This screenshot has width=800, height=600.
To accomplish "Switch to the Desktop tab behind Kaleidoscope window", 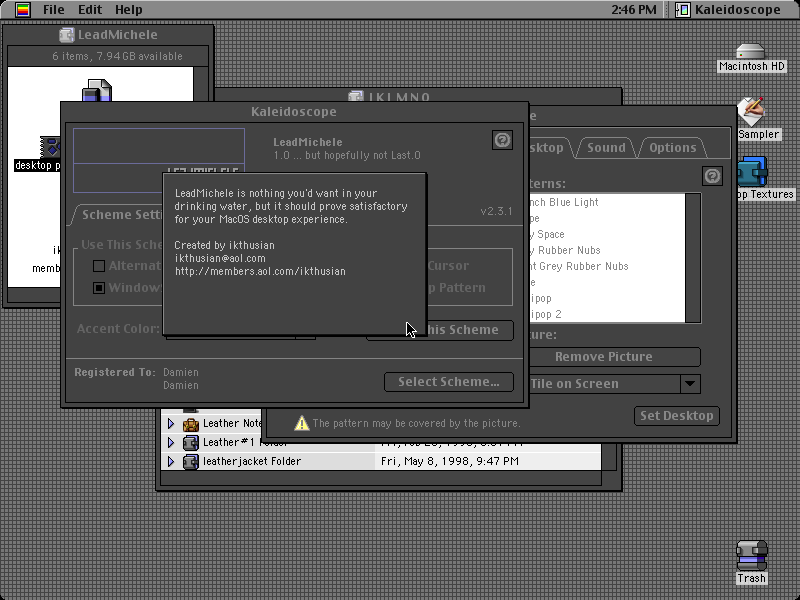I will tap(547, 147).
